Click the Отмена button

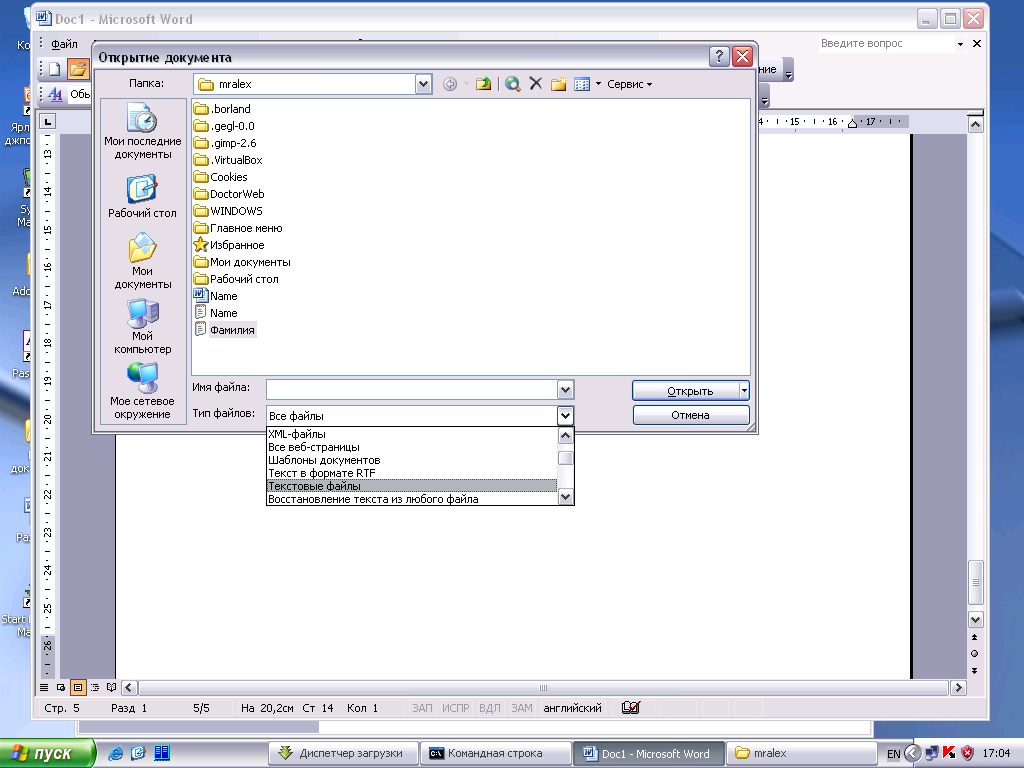(691, 415)
